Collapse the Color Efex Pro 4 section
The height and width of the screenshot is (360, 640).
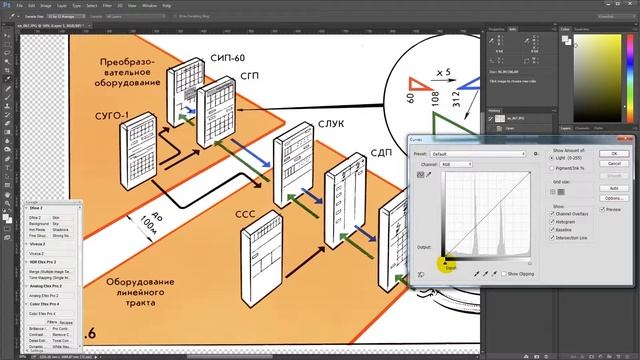pyautogui.click(x=27, y=304)
